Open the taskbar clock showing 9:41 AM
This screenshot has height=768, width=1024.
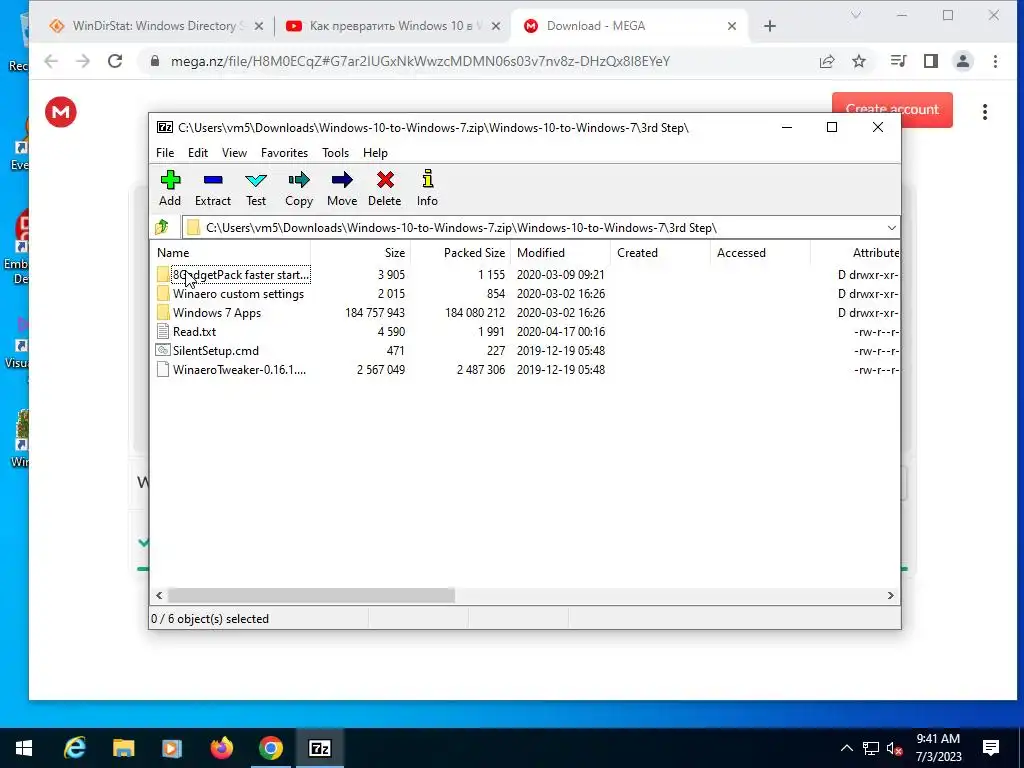tap(938, 748)
